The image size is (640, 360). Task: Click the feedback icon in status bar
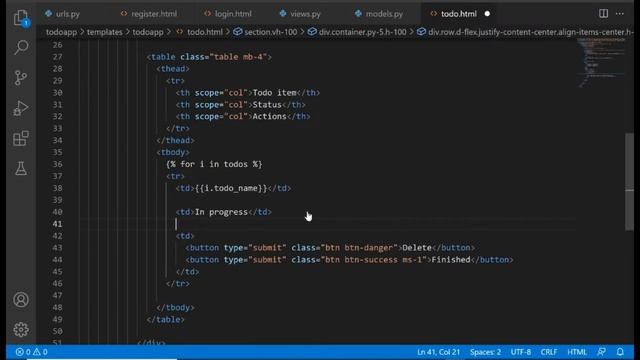[601, 352]
